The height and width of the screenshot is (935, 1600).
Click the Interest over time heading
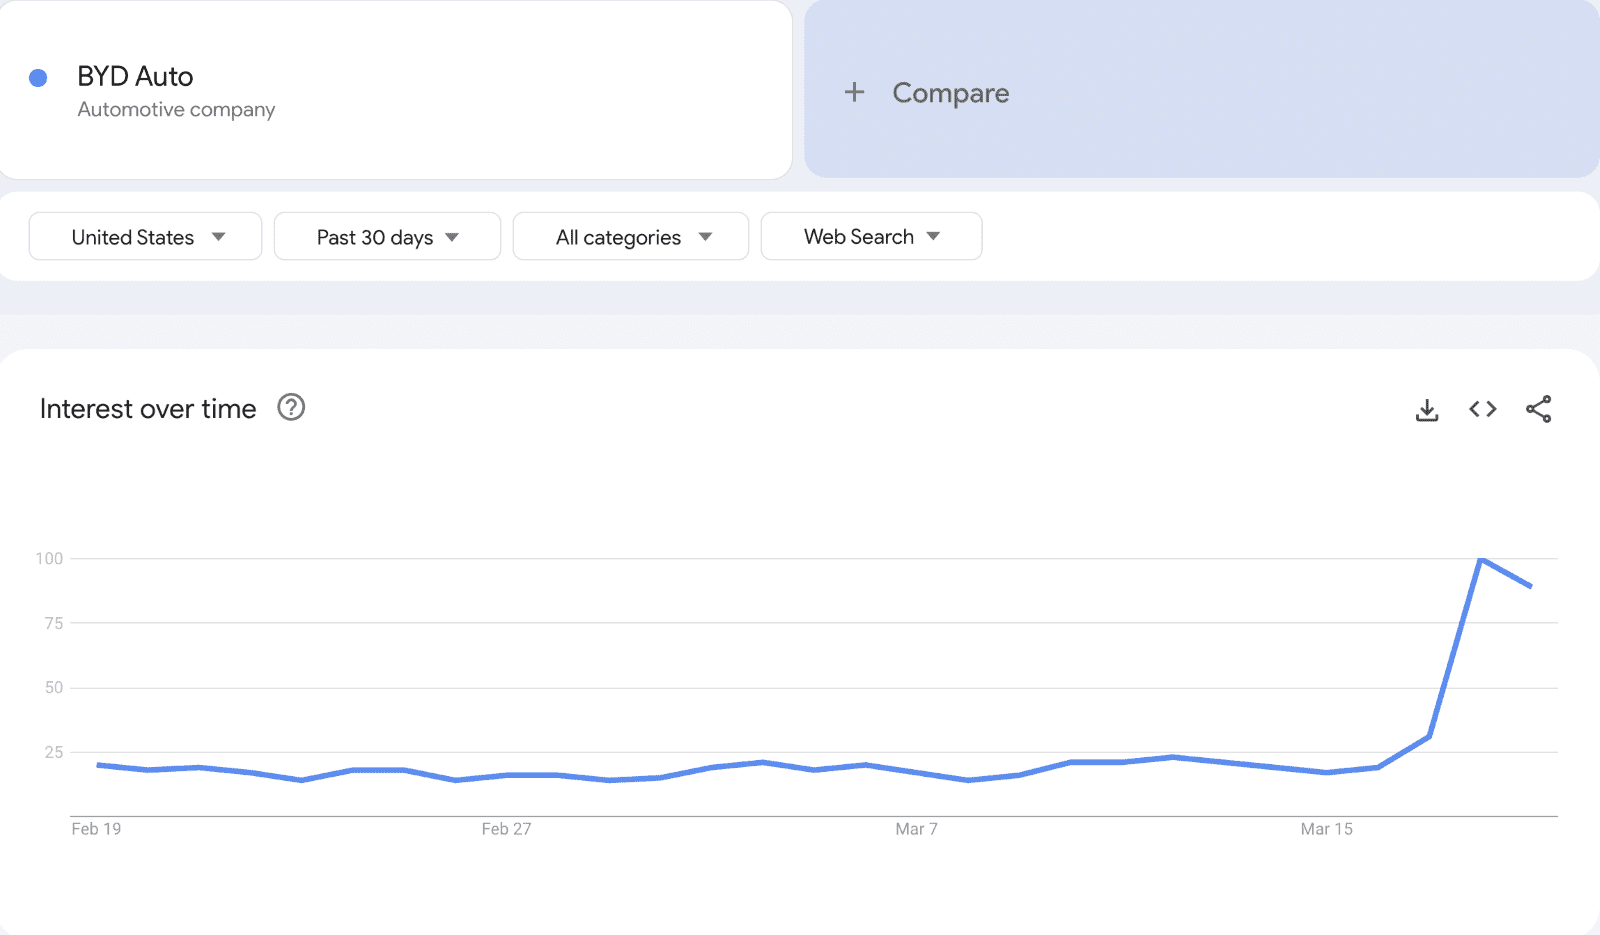pyautogui.click(x=148, y=408)
